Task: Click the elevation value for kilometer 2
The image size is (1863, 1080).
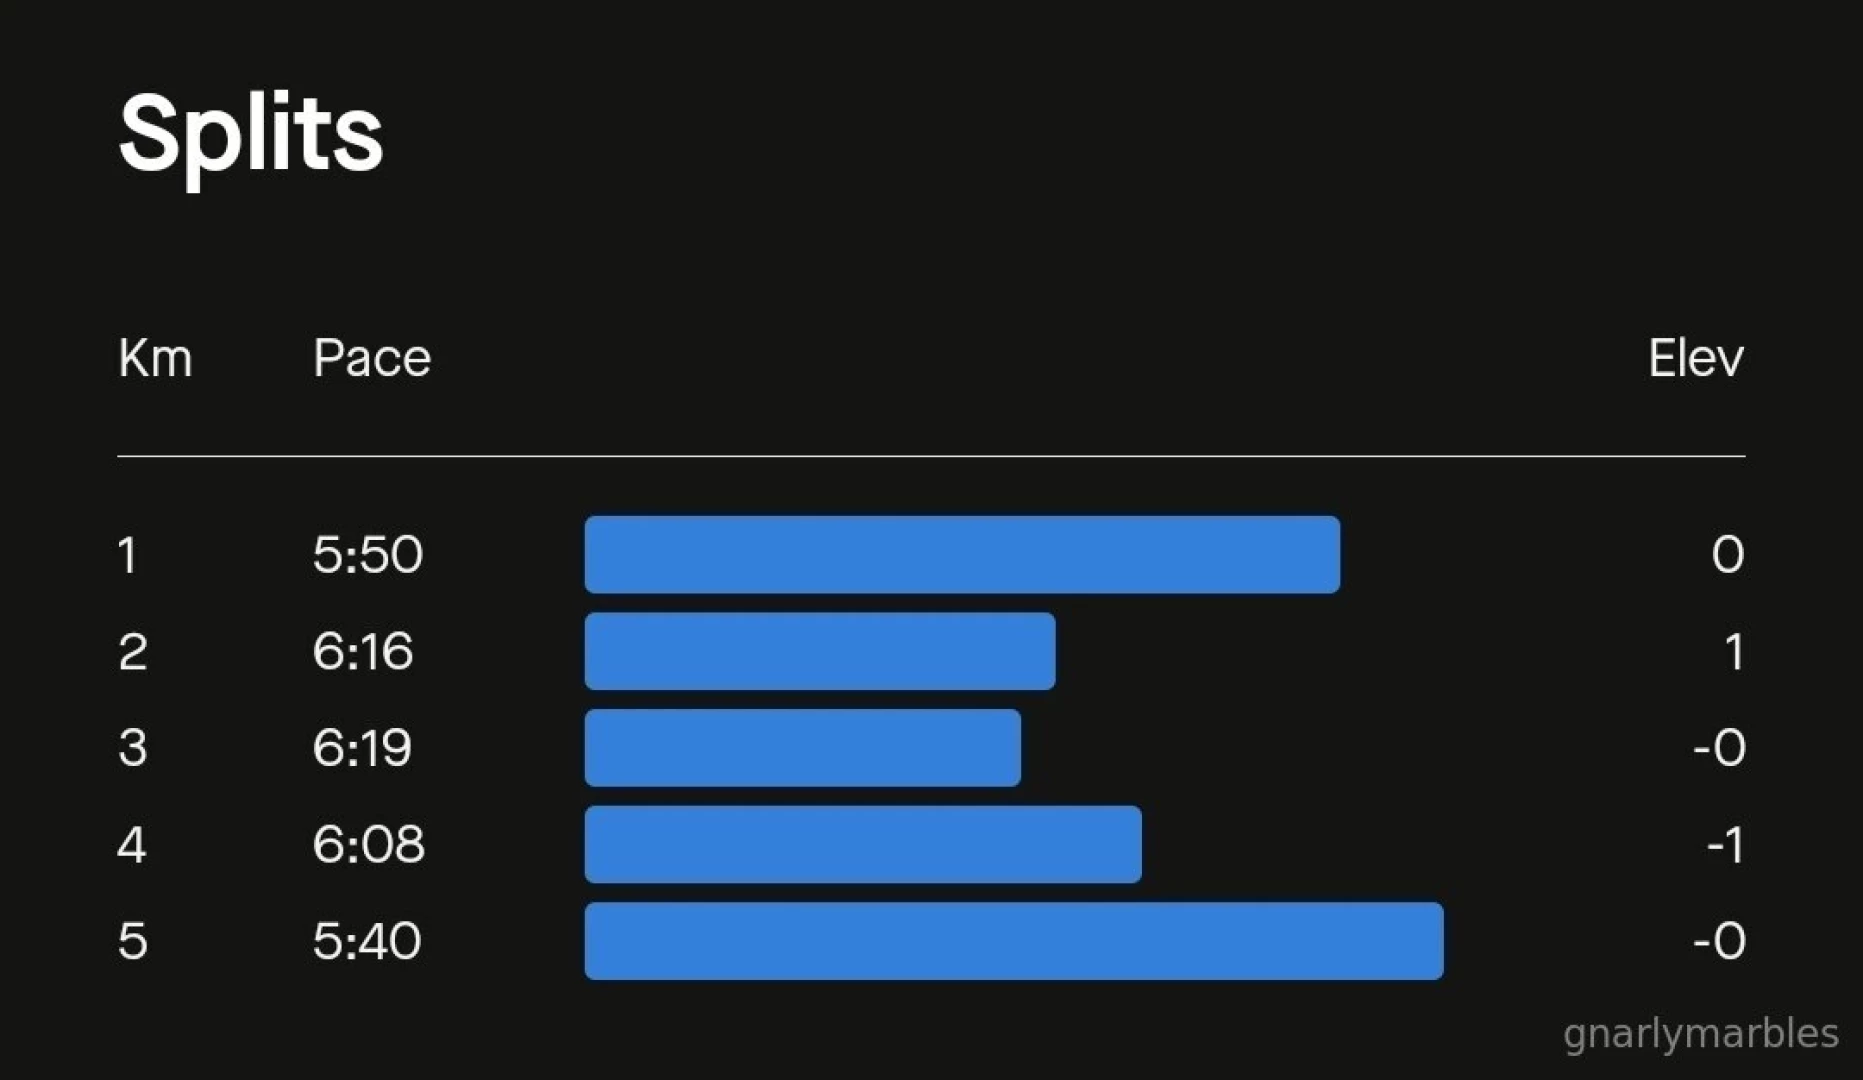Action: coord(1733,652)
